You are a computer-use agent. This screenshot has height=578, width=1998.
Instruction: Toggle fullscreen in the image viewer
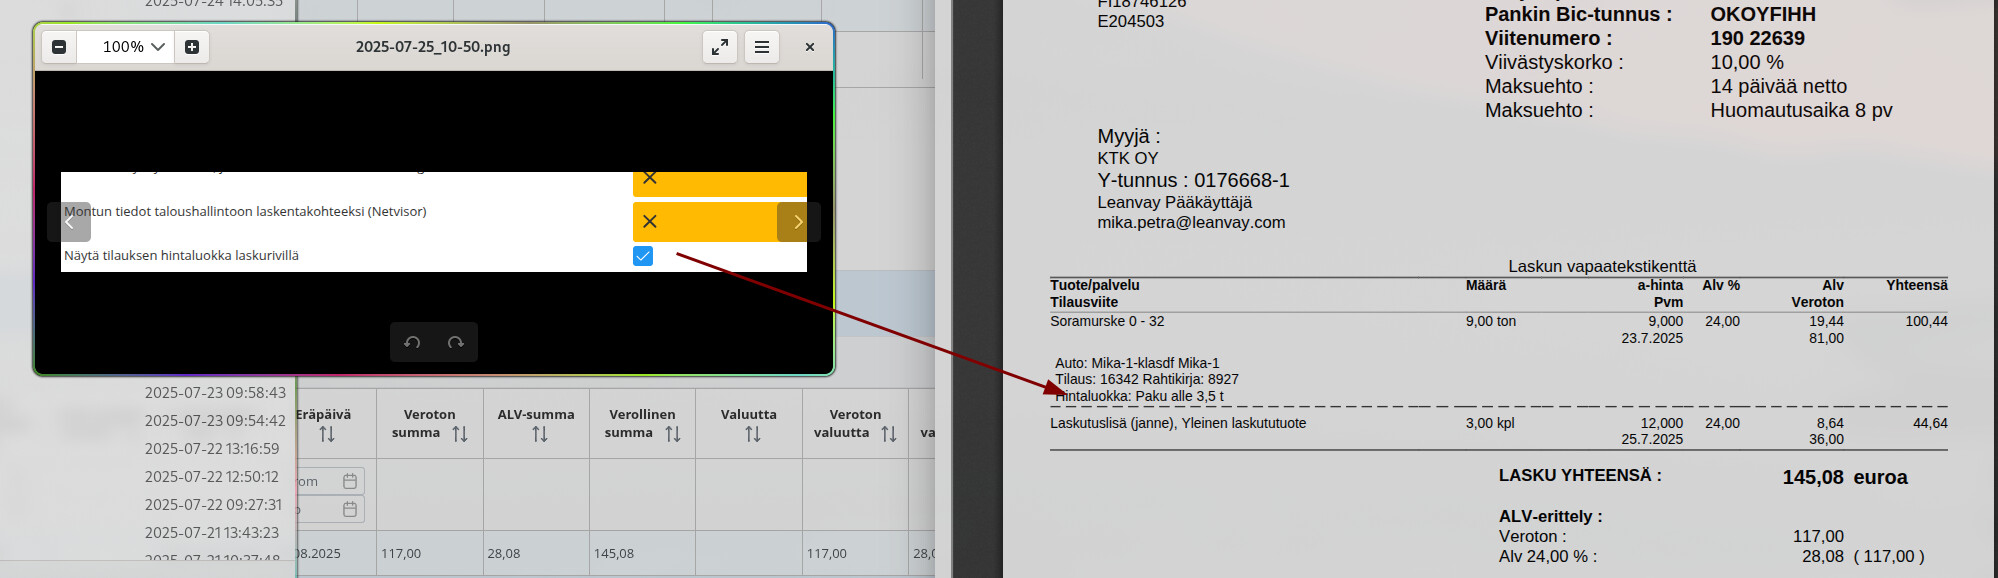point(720,47)
